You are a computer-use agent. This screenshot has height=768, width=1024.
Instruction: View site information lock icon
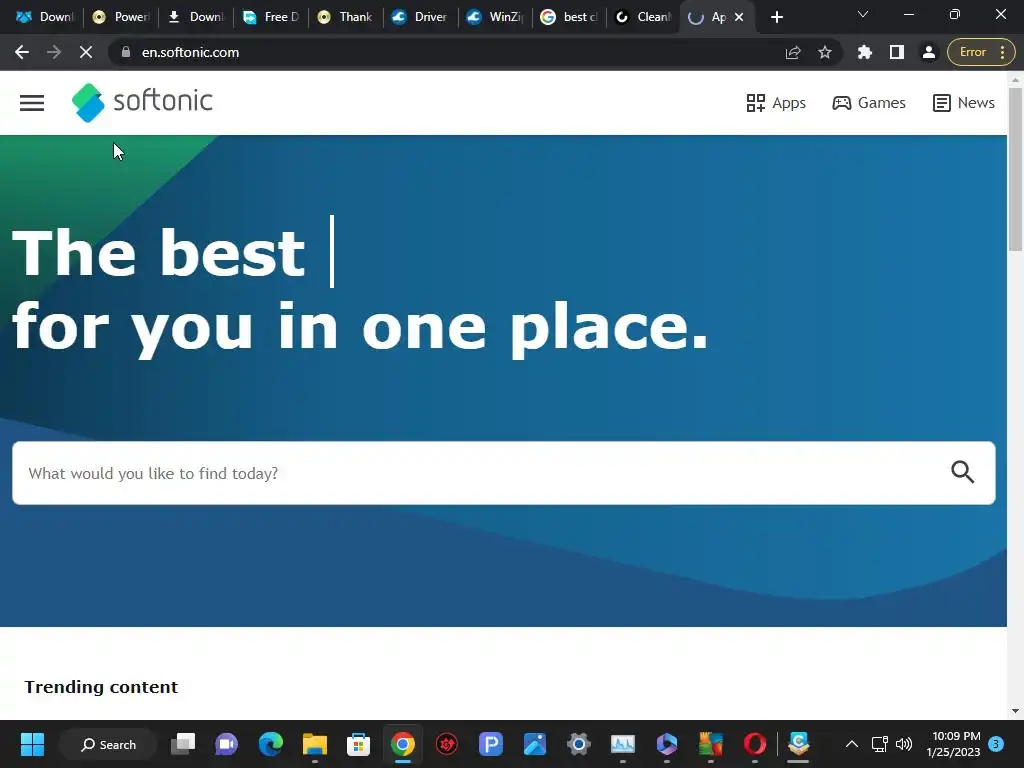point(126,52)
